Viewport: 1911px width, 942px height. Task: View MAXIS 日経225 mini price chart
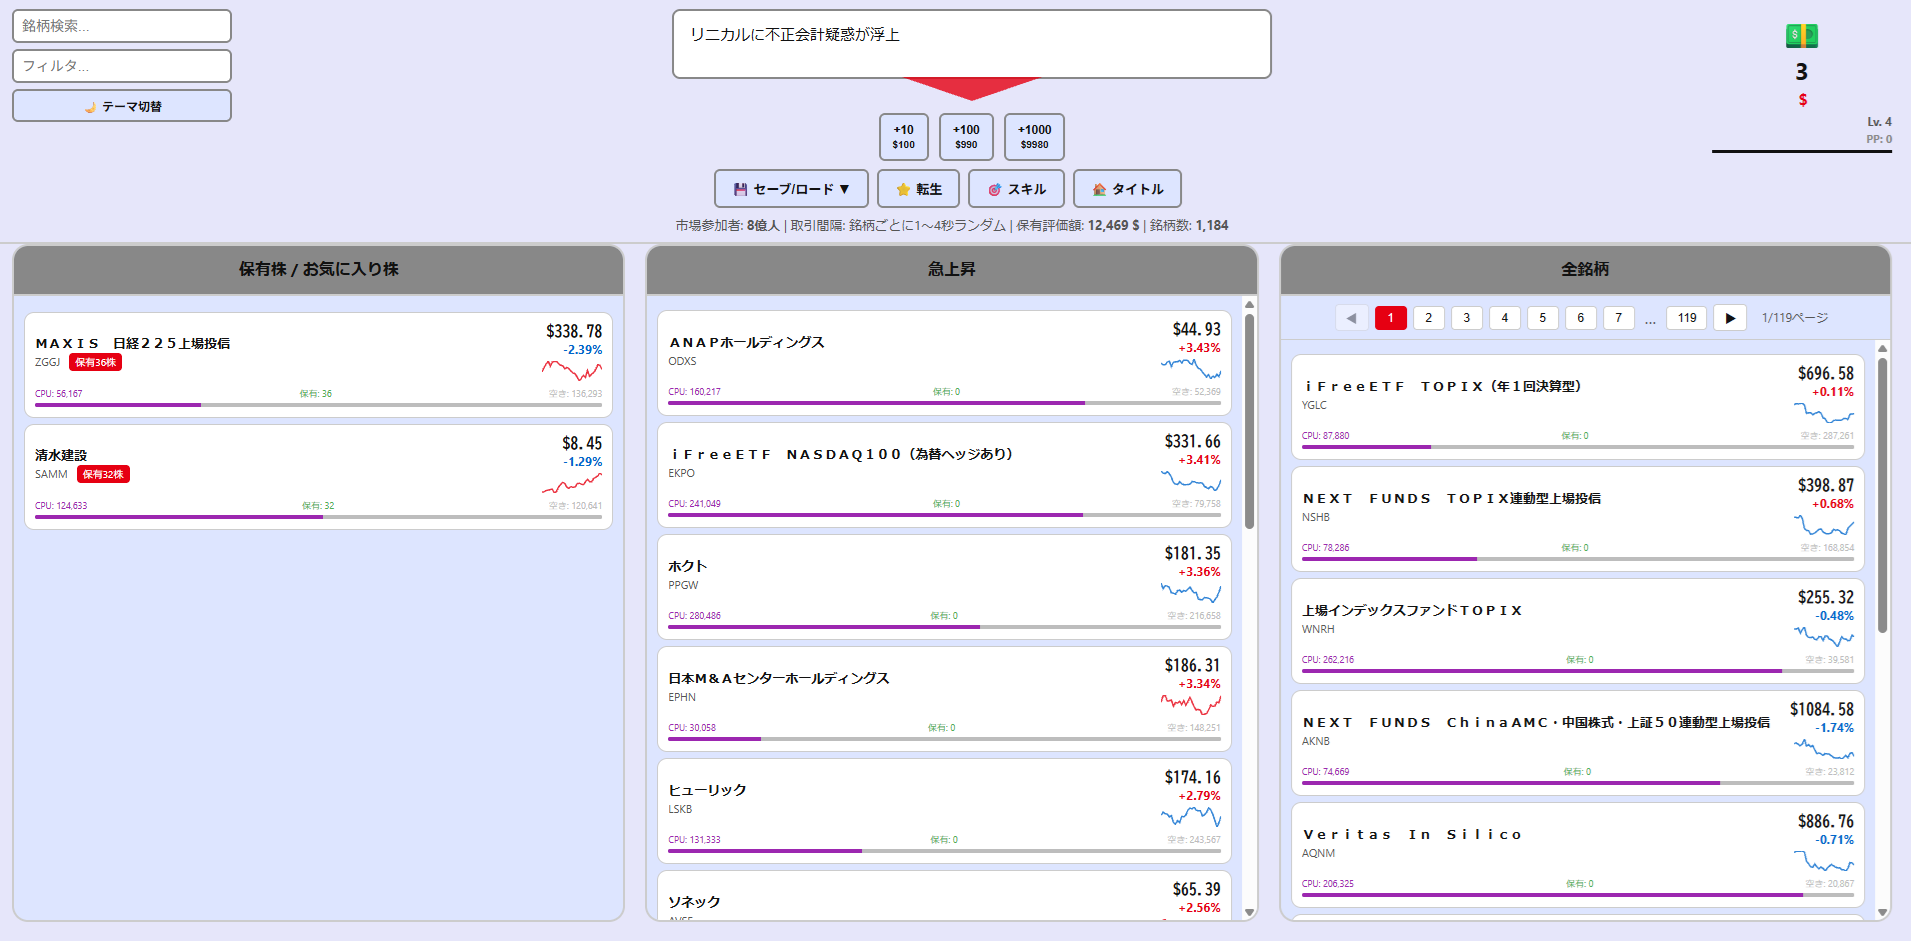coord(572,370)
